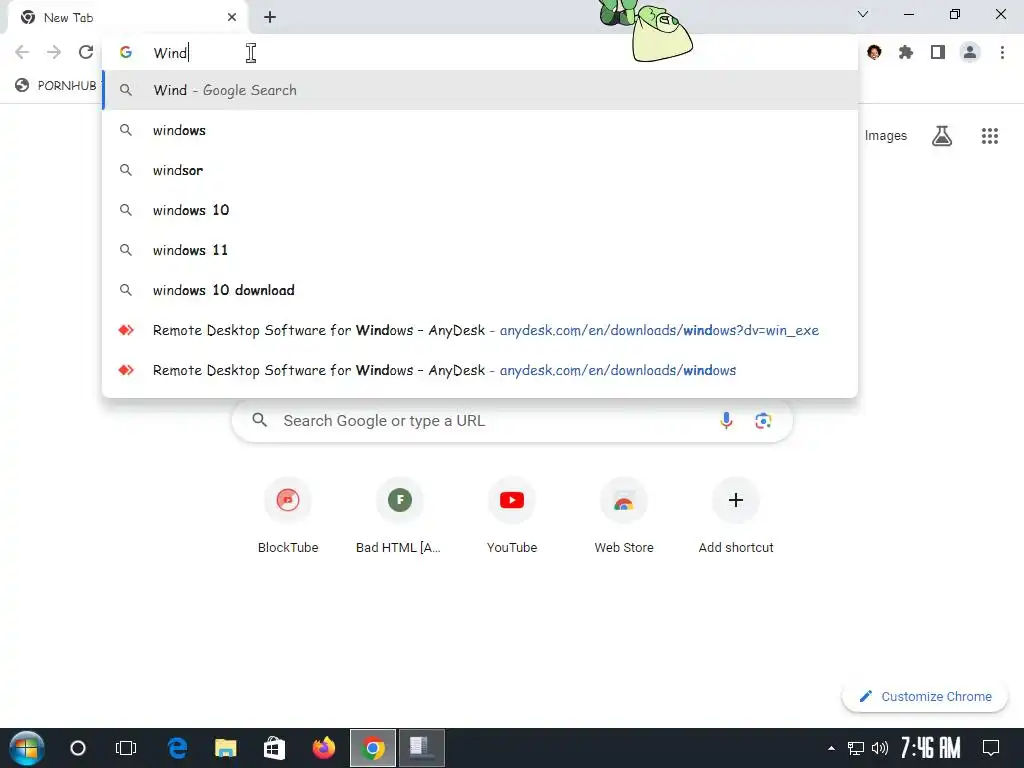Viewport: 1024px width, 768px height.
Task: Choose the 'windows 11' suggestion
Action: [480, 250]
